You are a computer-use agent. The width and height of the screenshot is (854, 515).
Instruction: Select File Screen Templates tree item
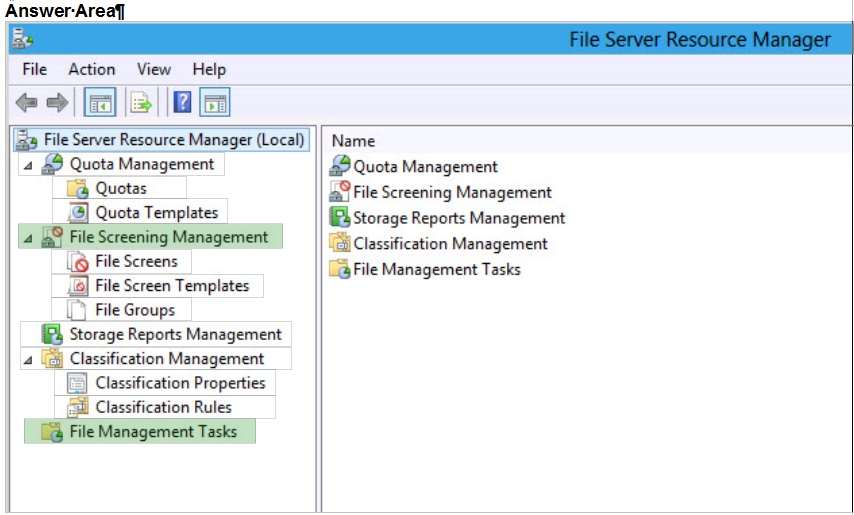172,286
